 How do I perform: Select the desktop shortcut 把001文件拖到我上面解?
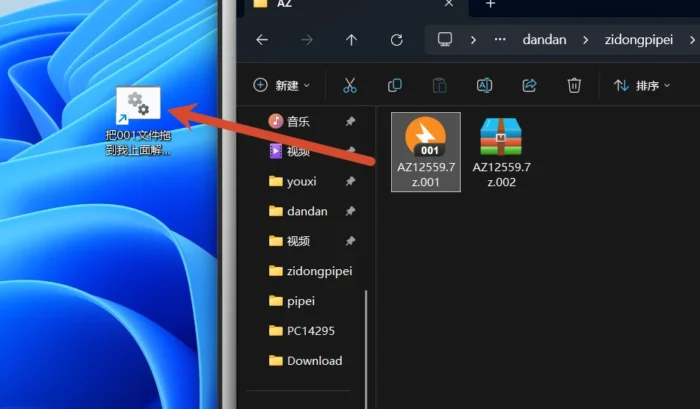(138, 121)
